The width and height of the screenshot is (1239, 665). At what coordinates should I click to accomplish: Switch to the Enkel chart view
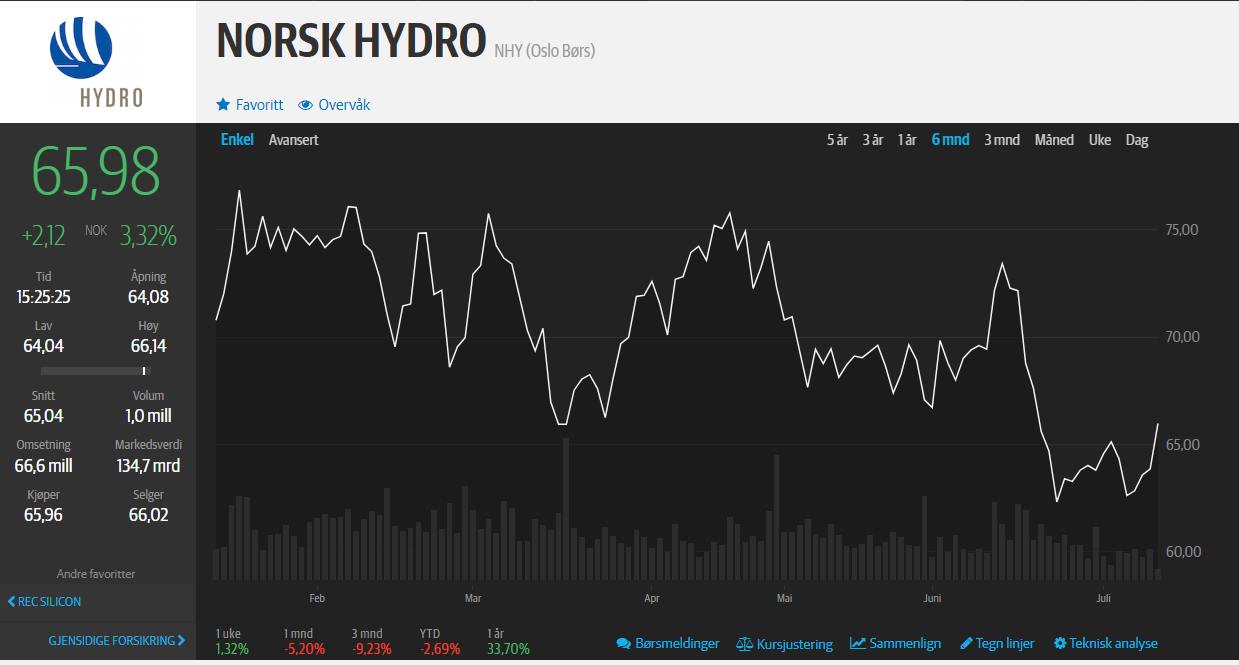click(x=237, y=140)
